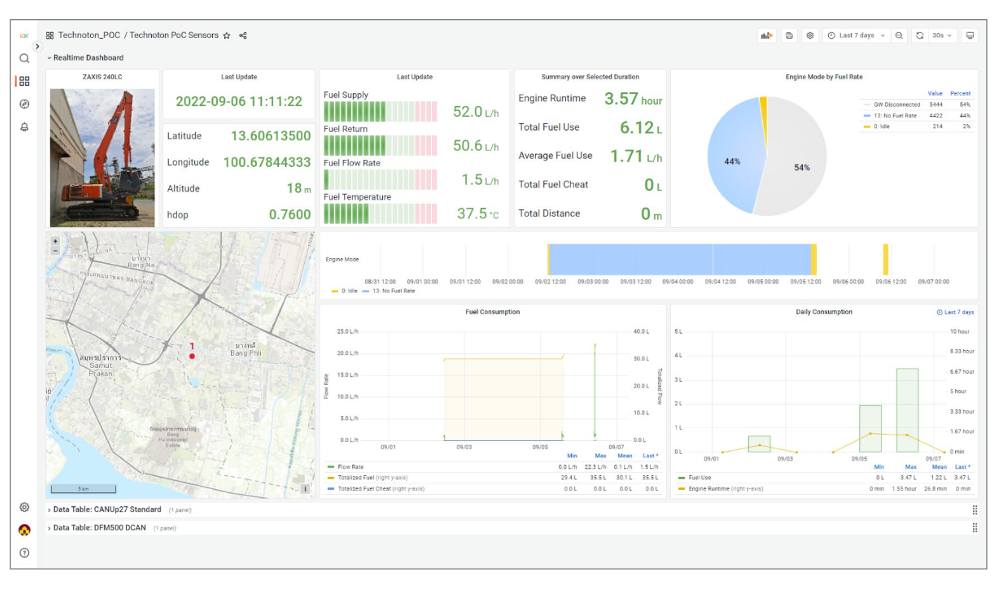1008x610 pixels.
Task: Refresh the dashboard using the refresh icon
Action: tap(920, 35)
